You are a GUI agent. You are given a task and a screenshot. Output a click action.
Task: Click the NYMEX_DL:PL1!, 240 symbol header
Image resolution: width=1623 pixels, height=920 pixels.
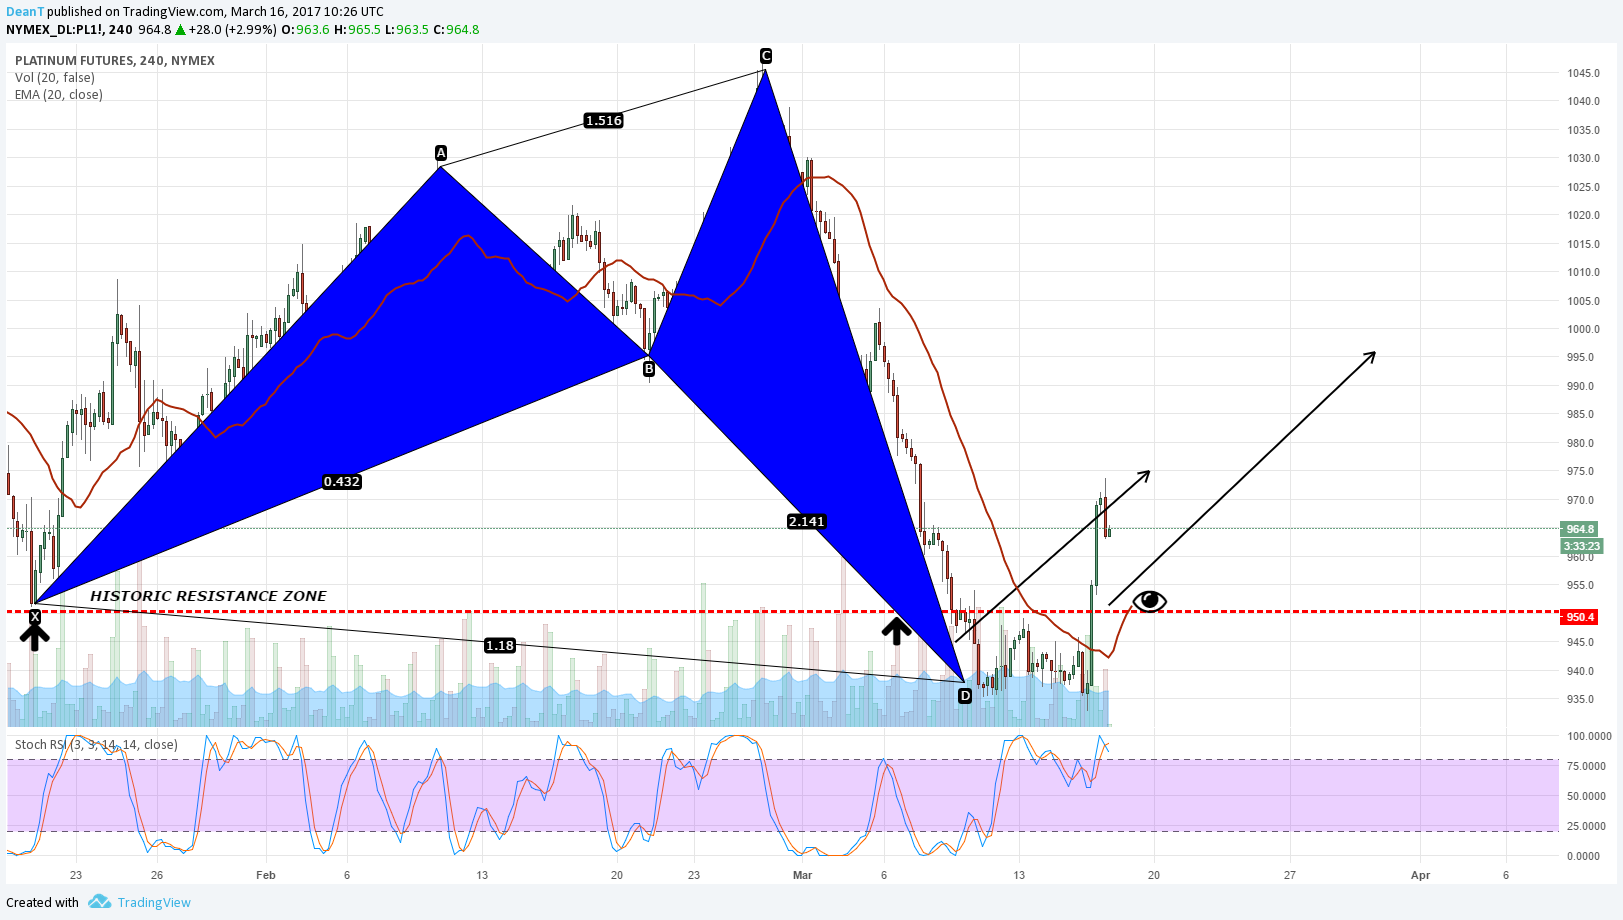[69, 30]
